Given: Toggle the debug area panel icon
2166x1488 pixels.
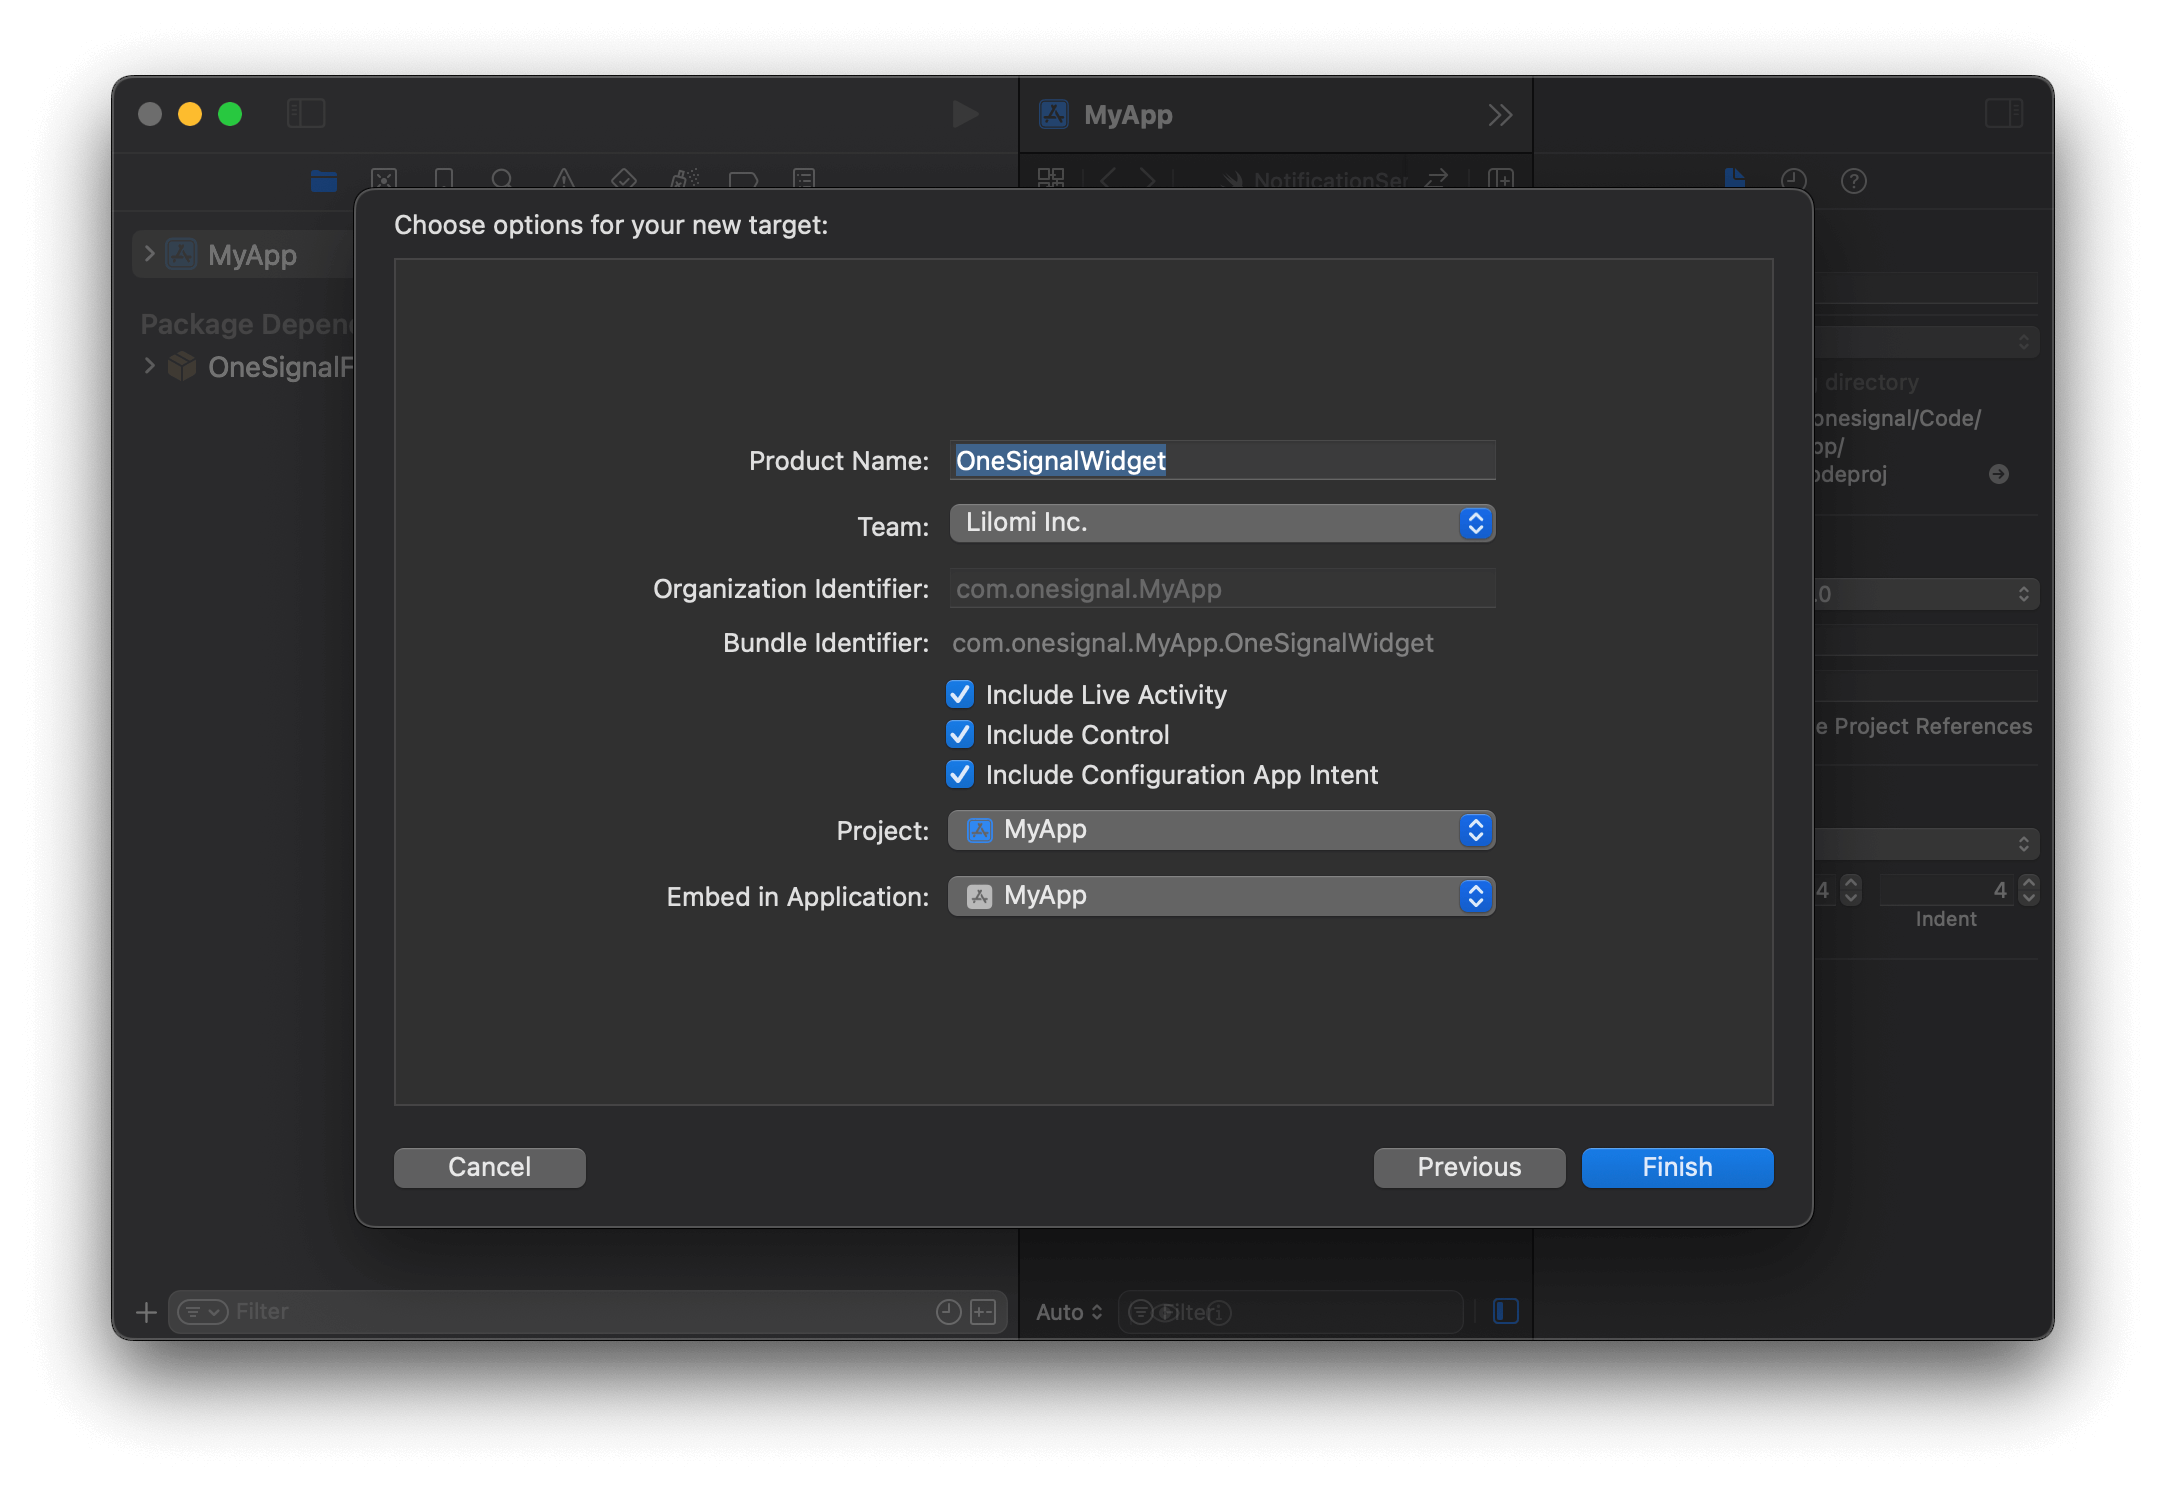Looking at the screenshot, I should [x=1506, y=1311].
